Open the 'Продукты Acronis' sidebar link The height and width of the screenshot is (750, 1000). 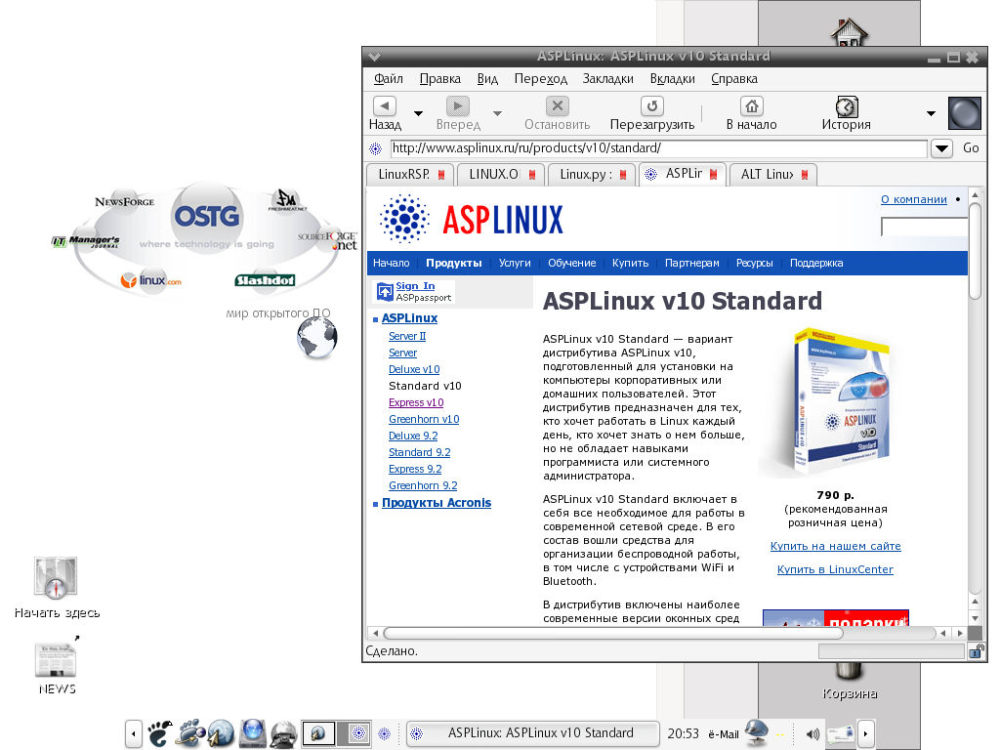pos(436,503)
